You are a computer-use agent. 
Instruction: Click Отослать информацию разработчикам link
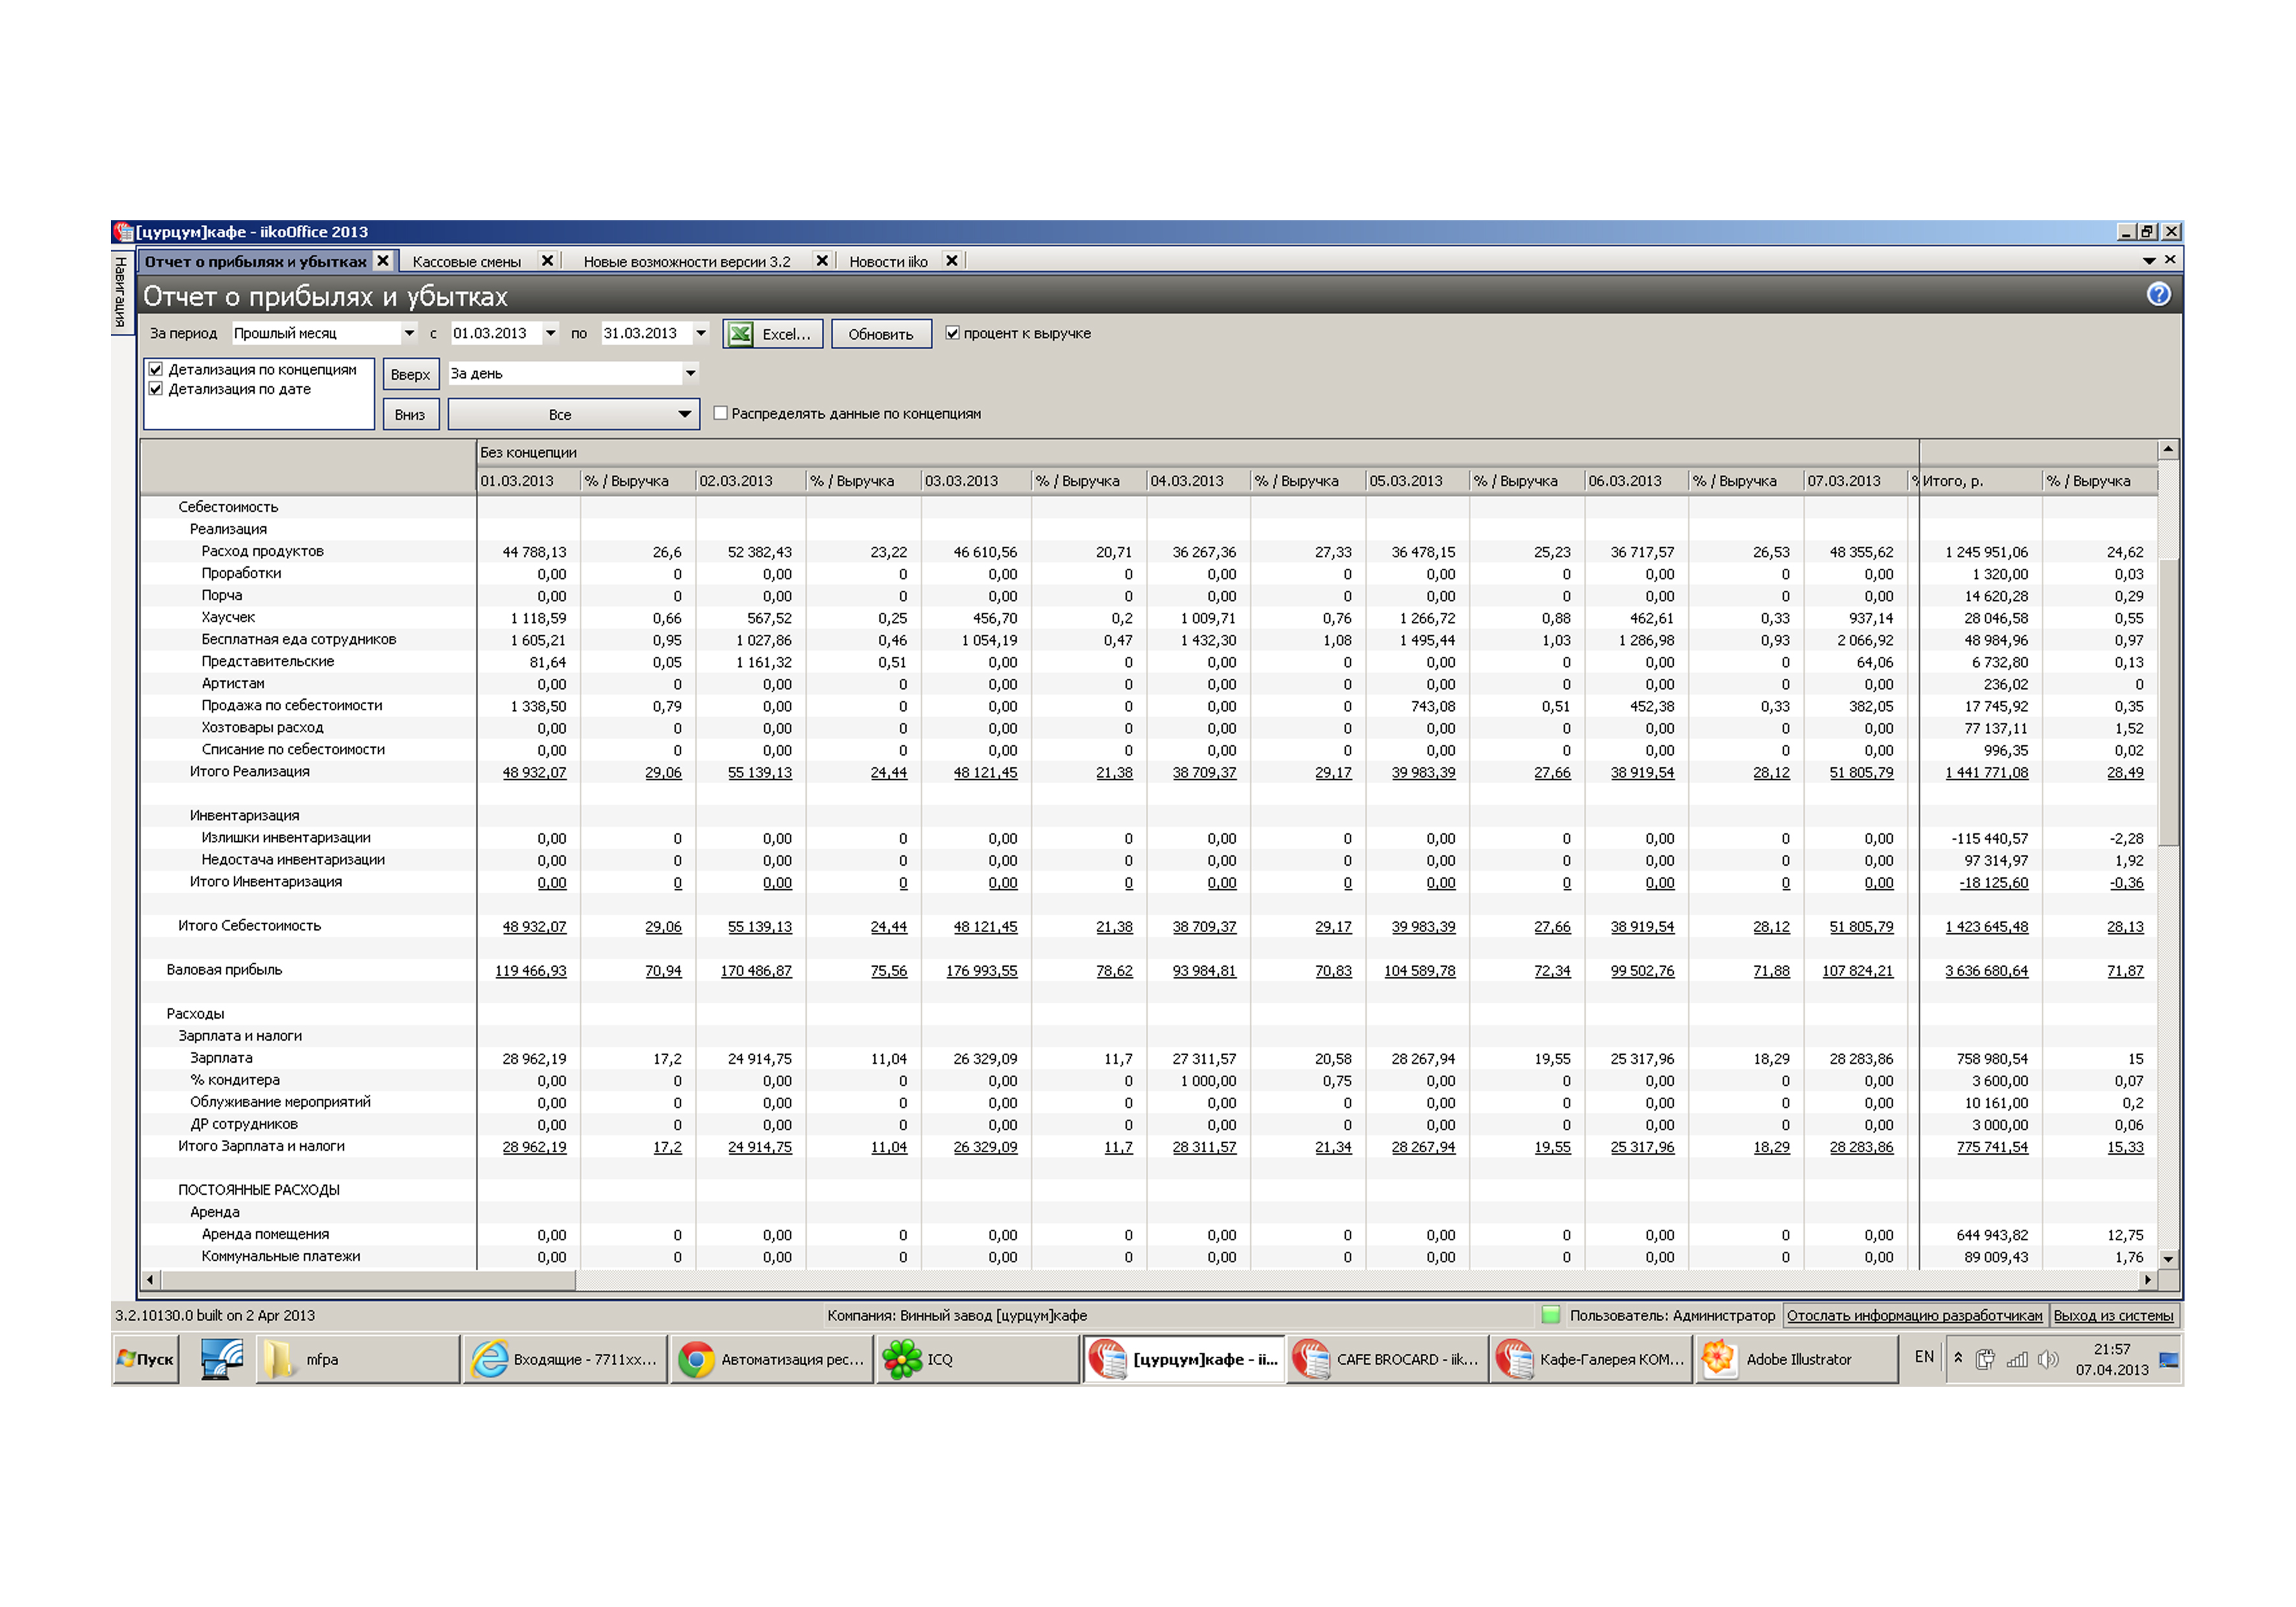tap(1914, 1316)
